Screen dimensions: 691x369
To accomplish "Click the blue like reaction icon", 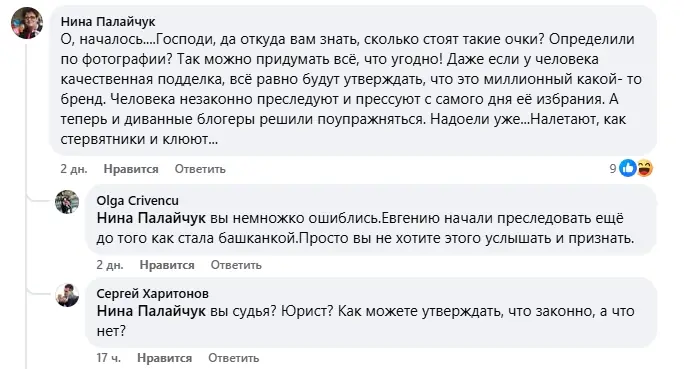I will (628, 168).
